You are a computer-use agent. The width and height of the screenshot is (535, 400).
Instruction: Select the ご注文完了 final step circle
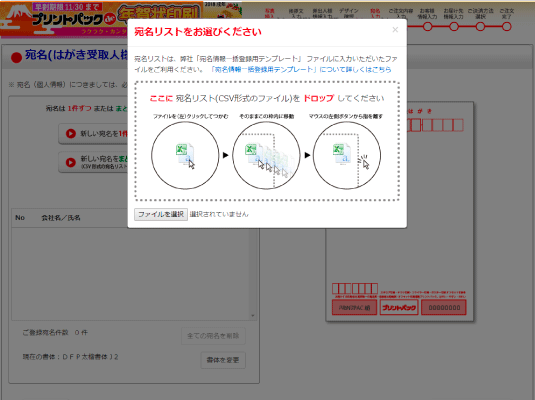click(x=507, y=27)
